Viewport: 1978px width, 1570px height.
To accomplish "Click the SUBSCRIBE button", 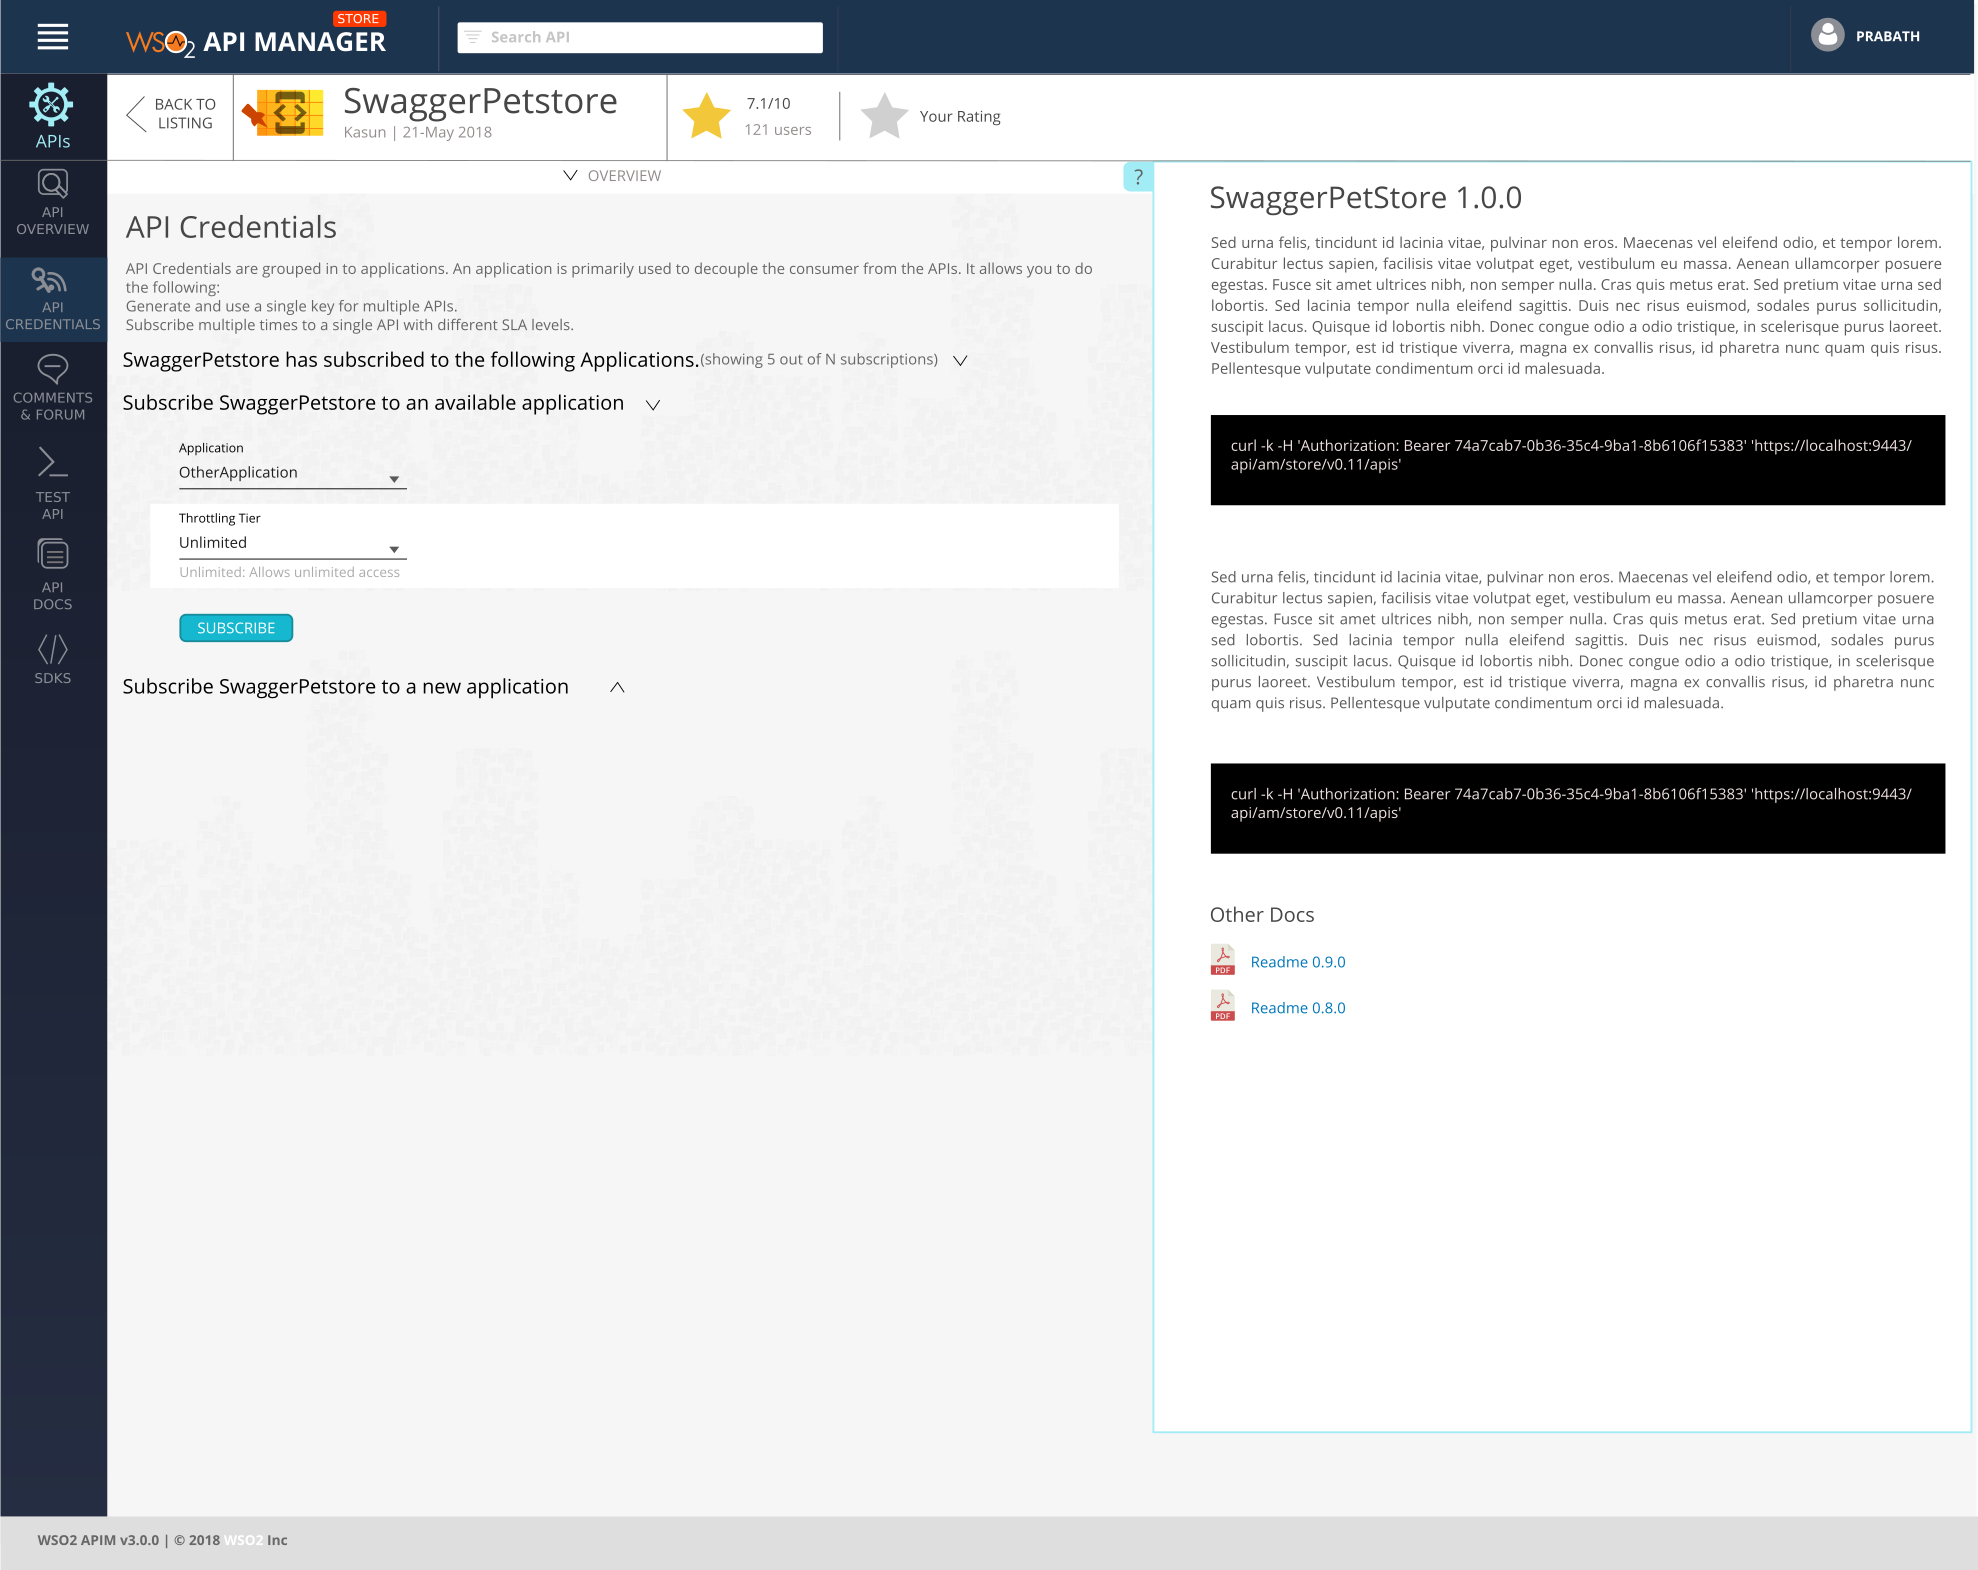I will coord(236,628).
